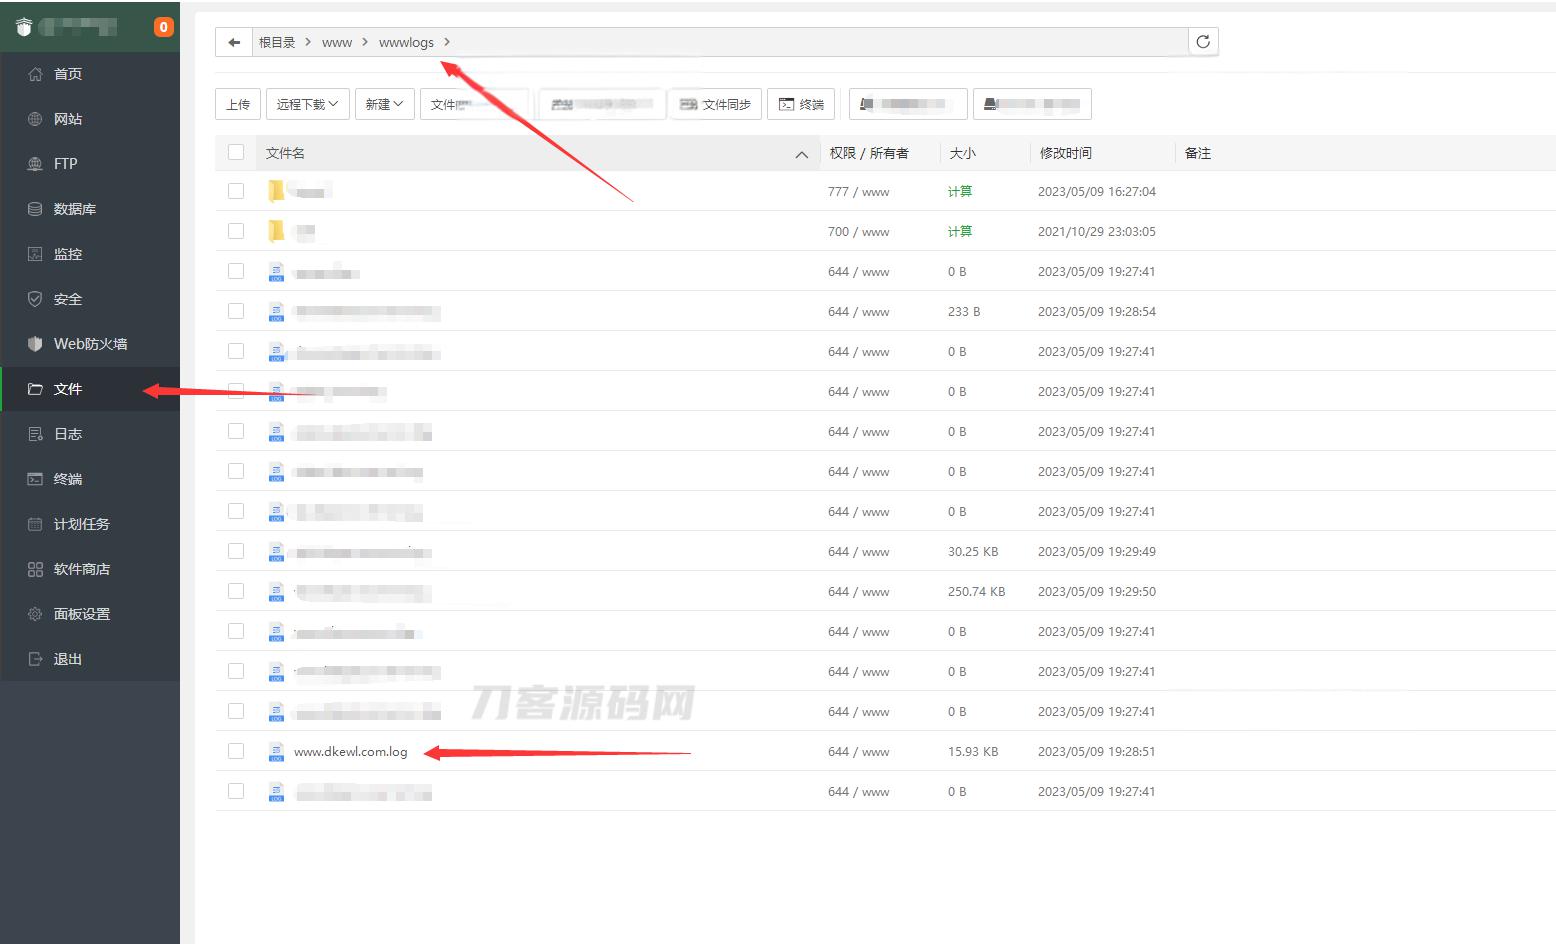The height and width of the screenshot is (944, 1556).
Task: Click the date 2023/05/09 16:27:04
Action: (x=1097, y=191)
